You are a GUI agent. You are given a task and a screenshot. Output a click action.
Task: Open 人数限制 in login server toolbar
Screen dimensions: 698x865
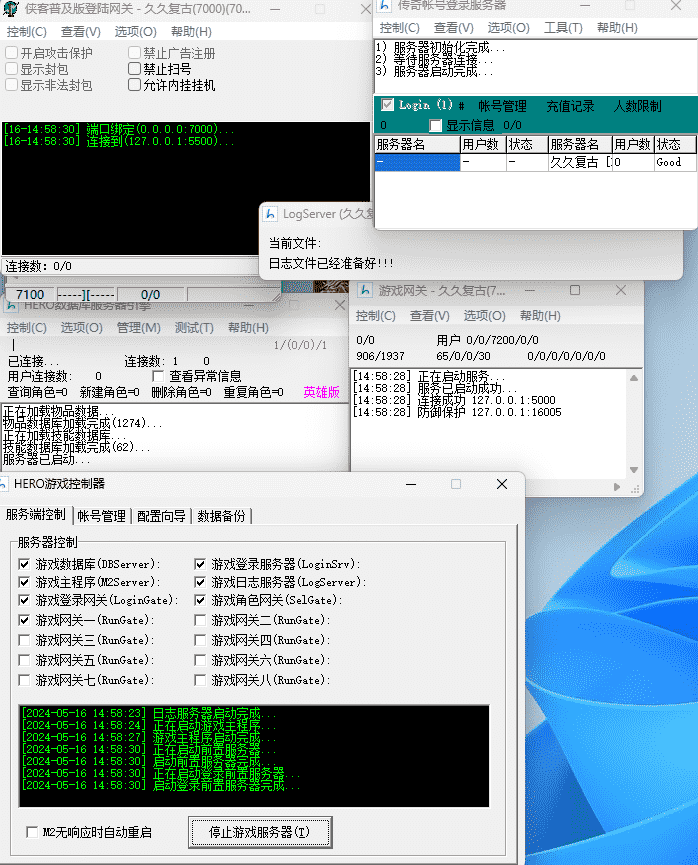click(637, 106)
